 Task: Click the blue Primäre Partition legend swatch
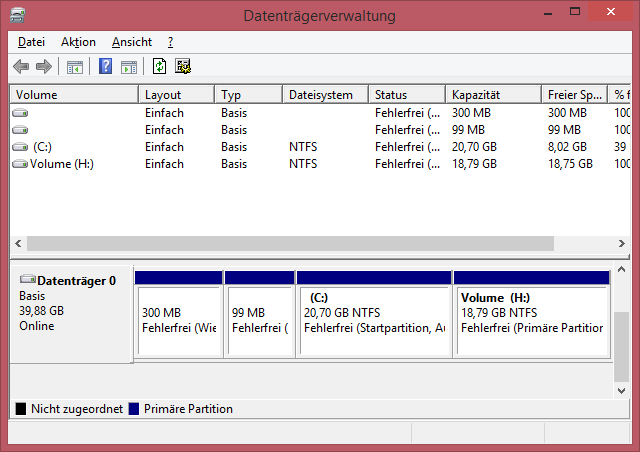(x=134, y=409)
